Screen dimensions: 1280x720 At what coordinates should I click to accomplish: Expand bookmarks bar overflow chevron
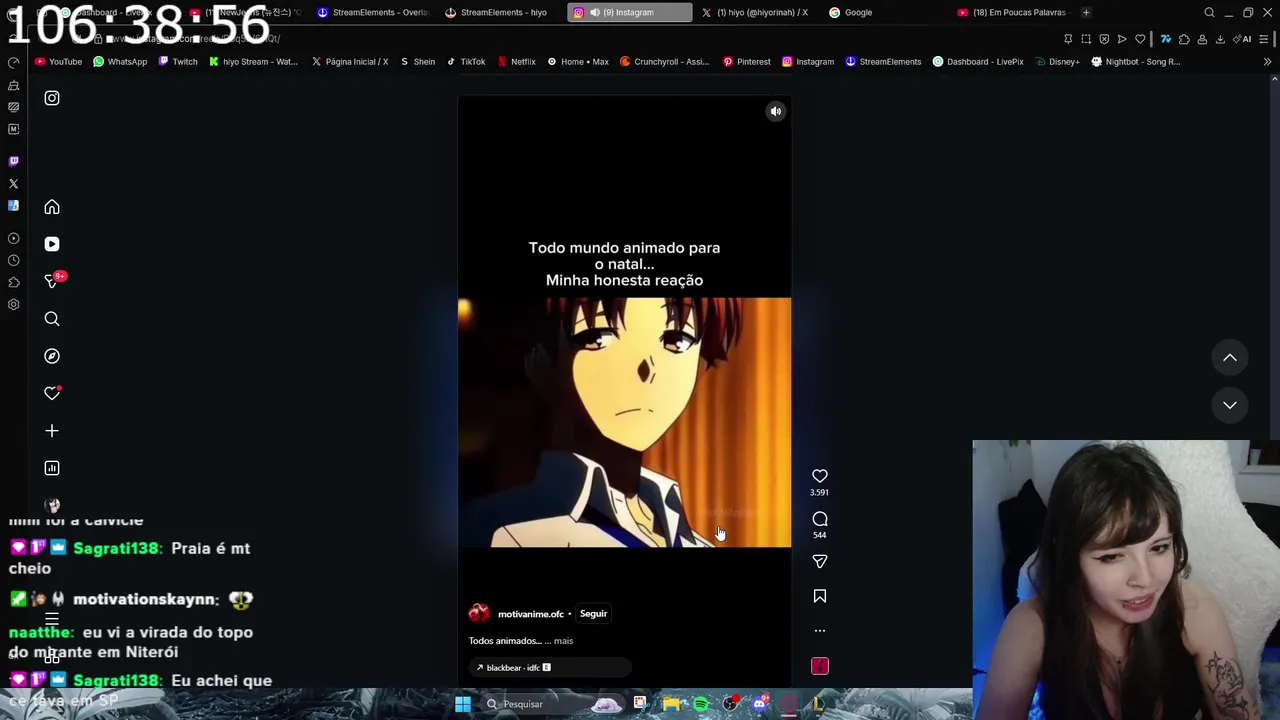1267,61
